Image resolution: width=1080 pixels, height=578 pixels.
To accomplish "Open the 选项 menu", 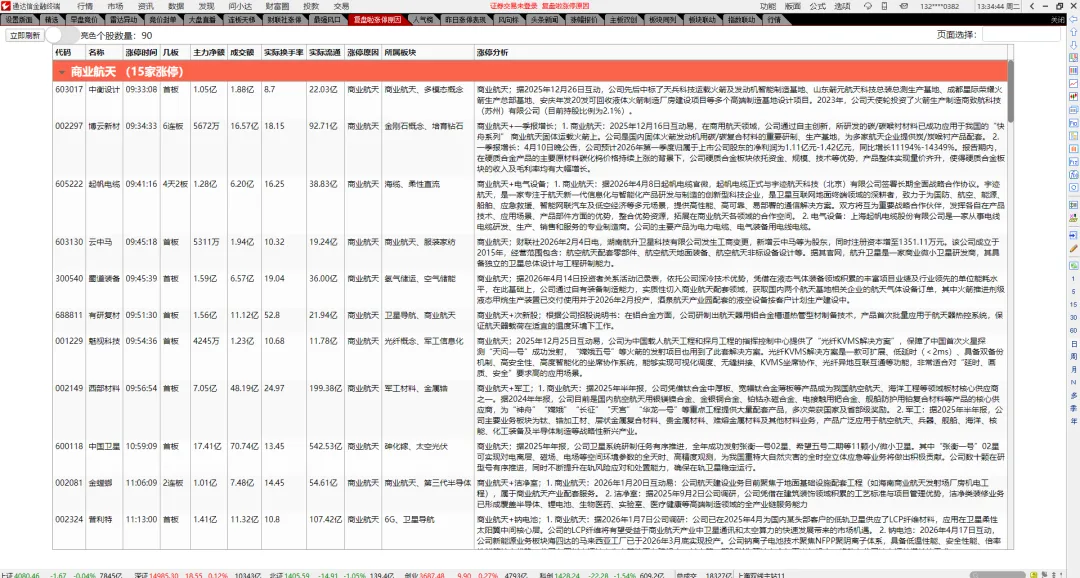I will pos(842,6).
